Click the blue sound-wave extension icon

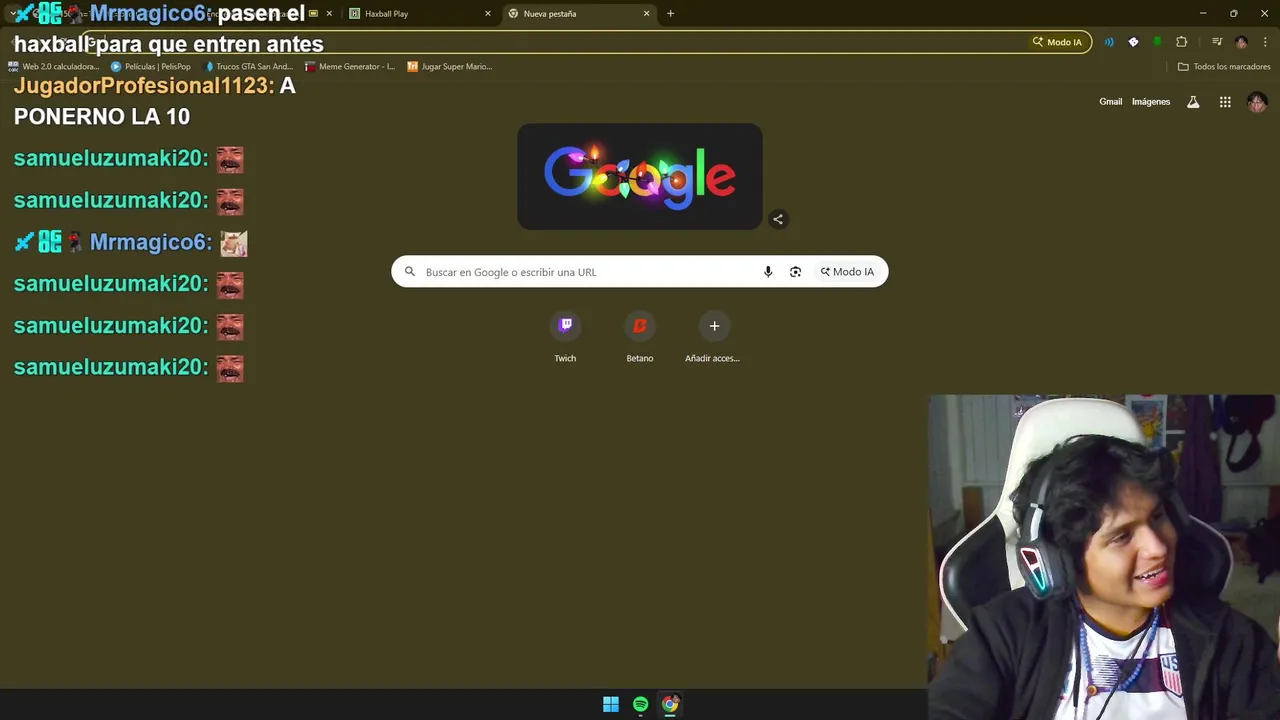tap(1109, 42)
